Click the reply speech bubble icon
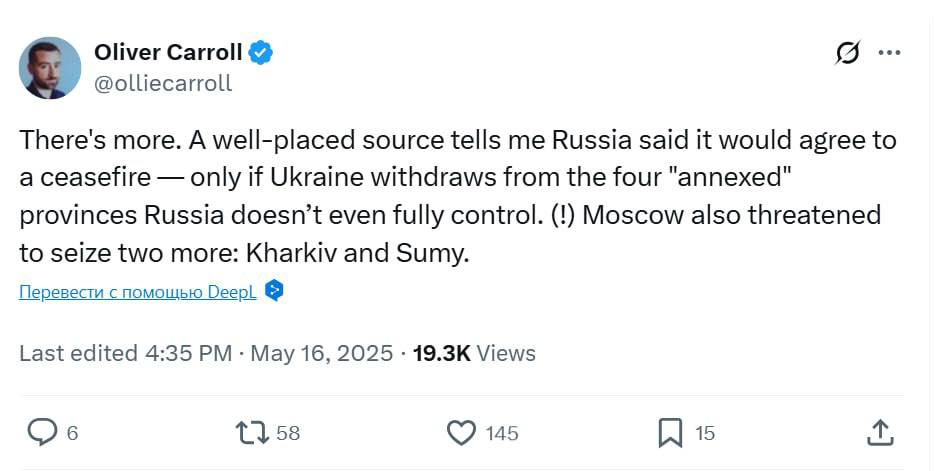 pos(41,432)
